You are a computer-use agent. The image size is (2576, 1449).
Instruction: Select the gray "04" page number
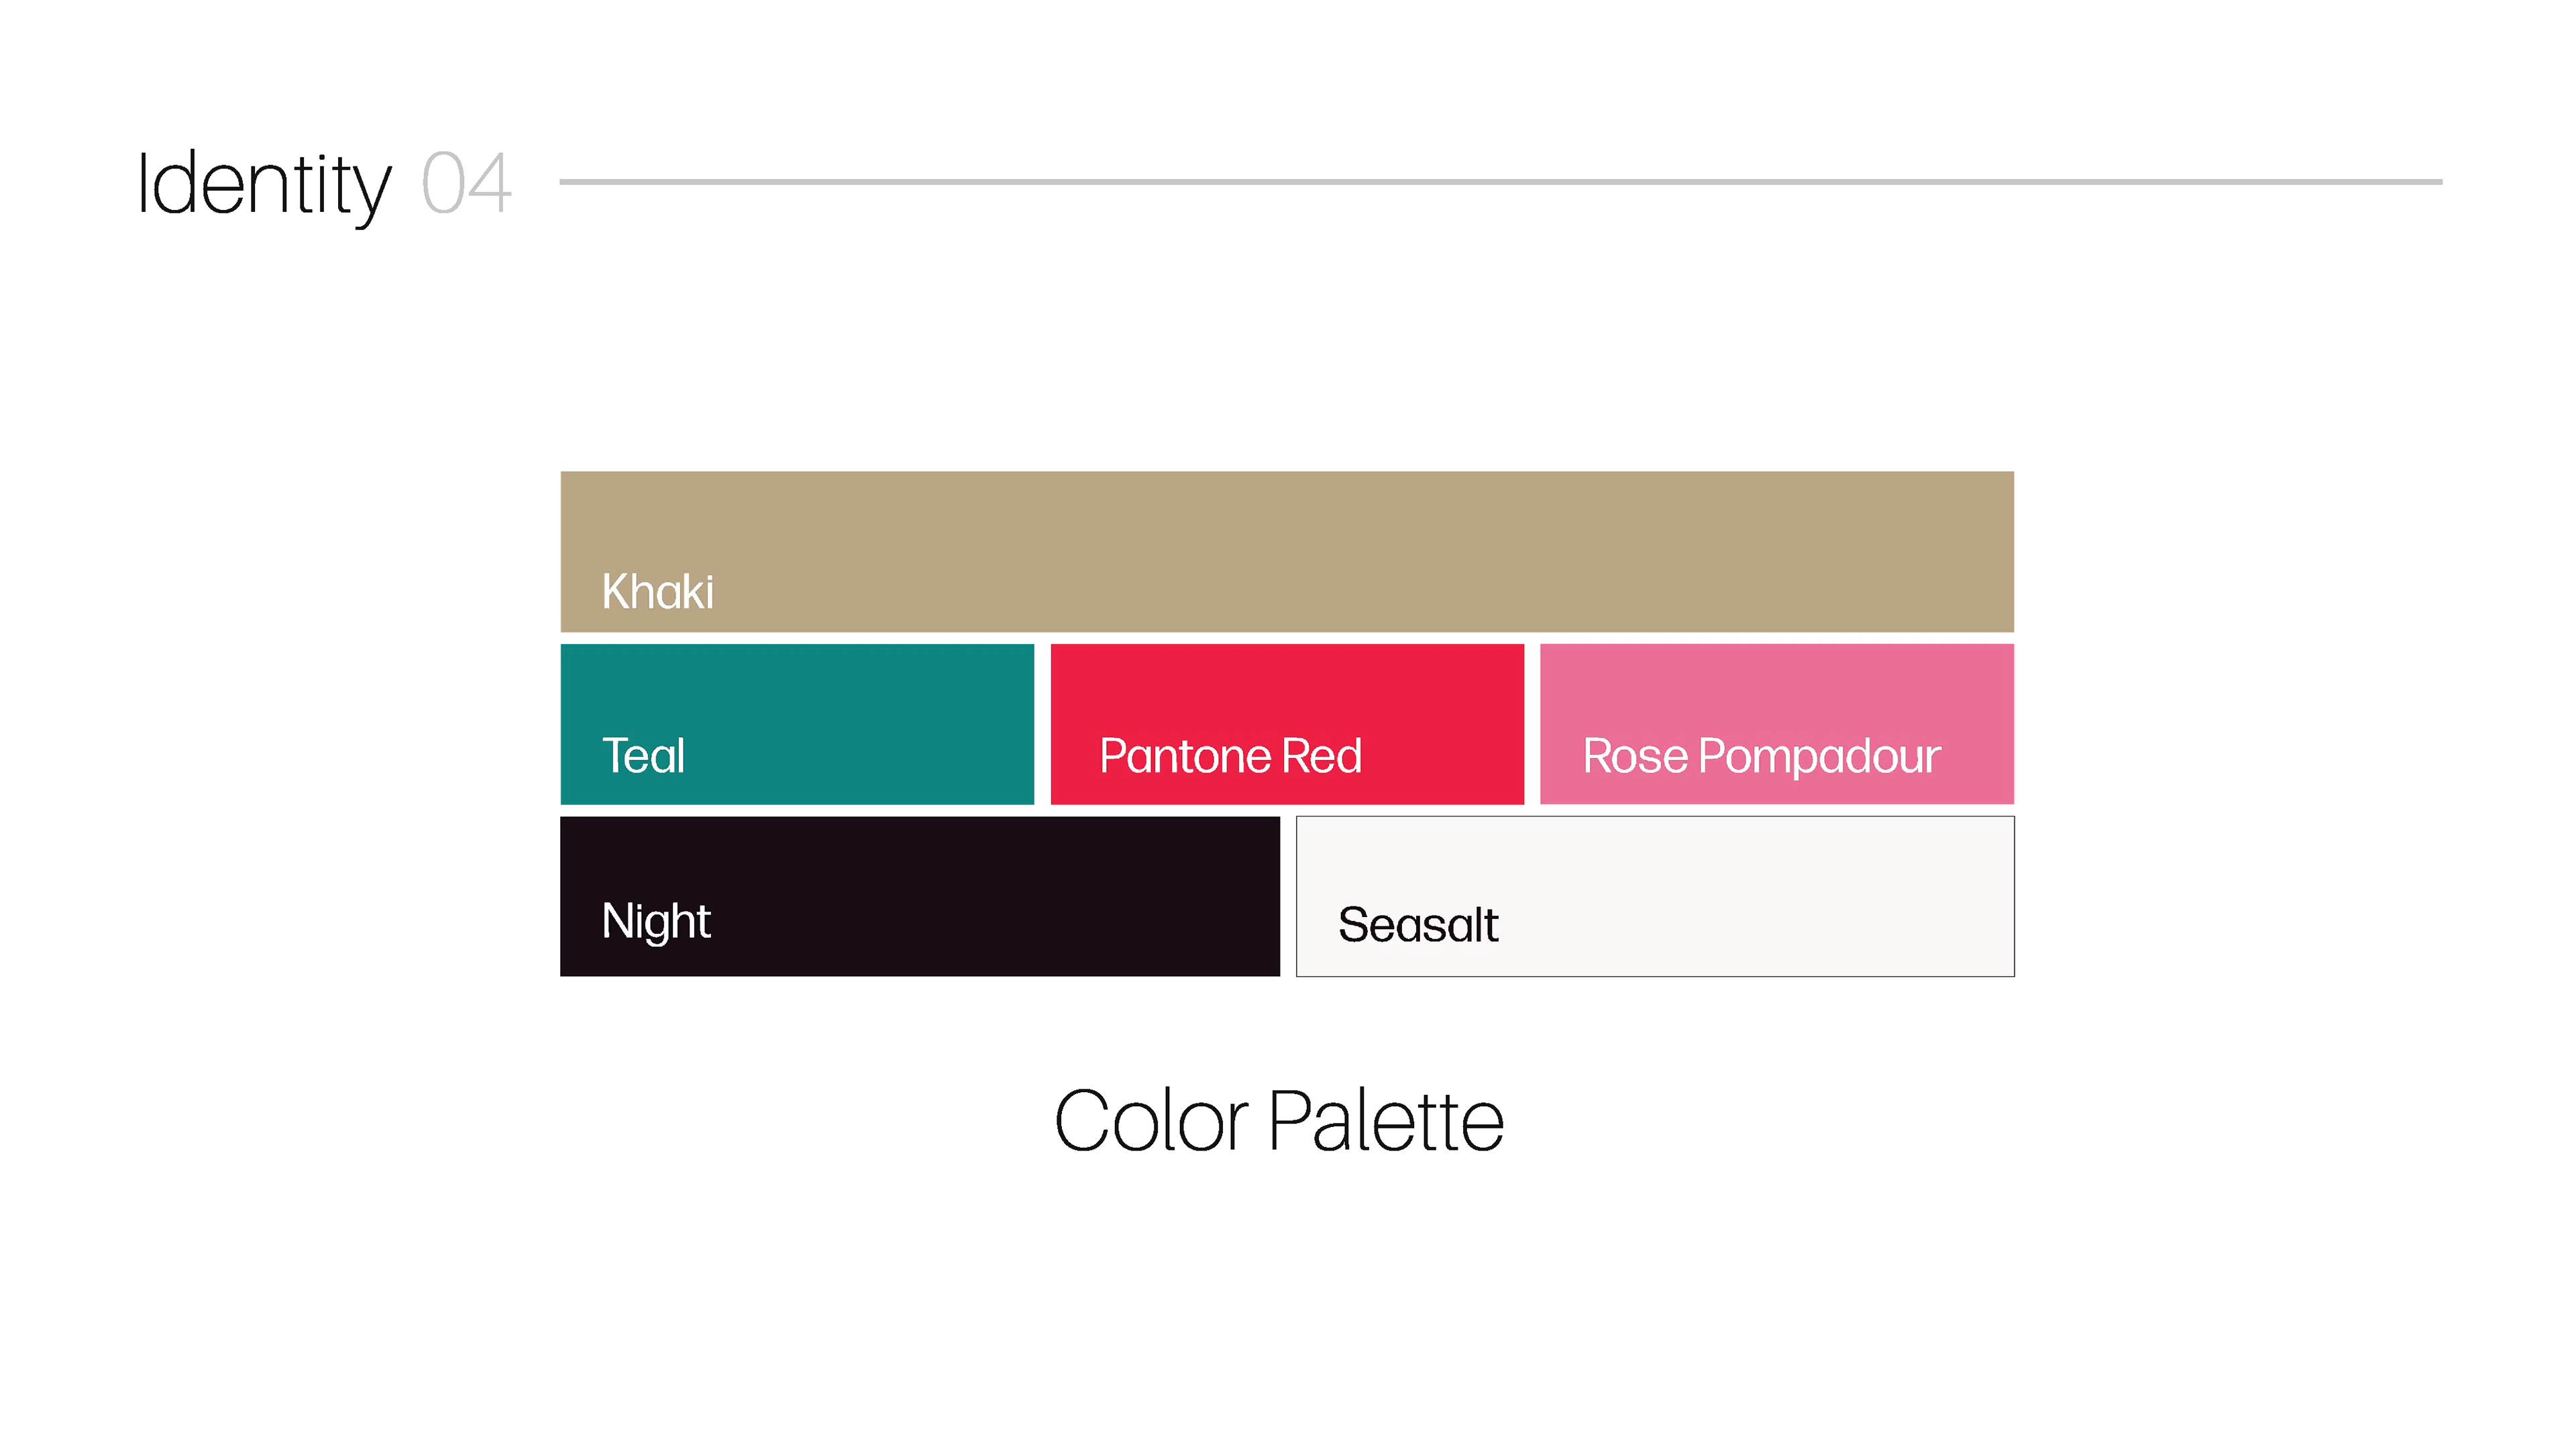tap(466, 184)
